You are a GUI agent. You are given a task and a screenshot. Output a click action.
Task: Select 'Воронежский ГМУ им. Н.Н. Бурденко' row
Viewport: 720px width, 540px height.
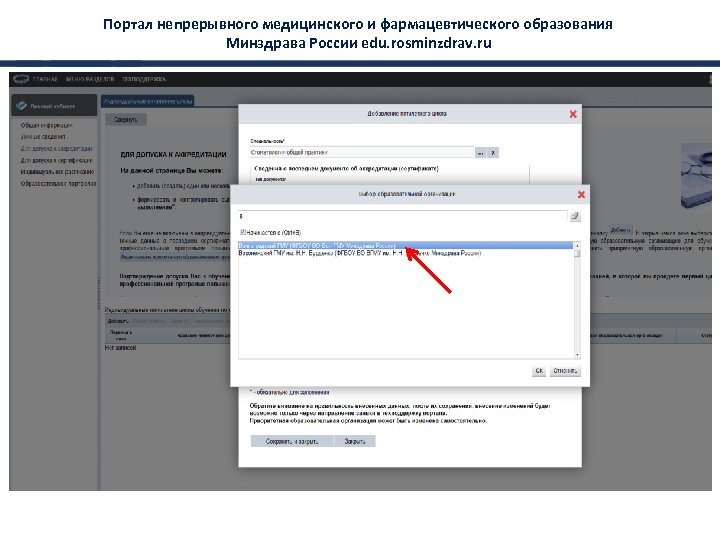click(x=406, y=253)
